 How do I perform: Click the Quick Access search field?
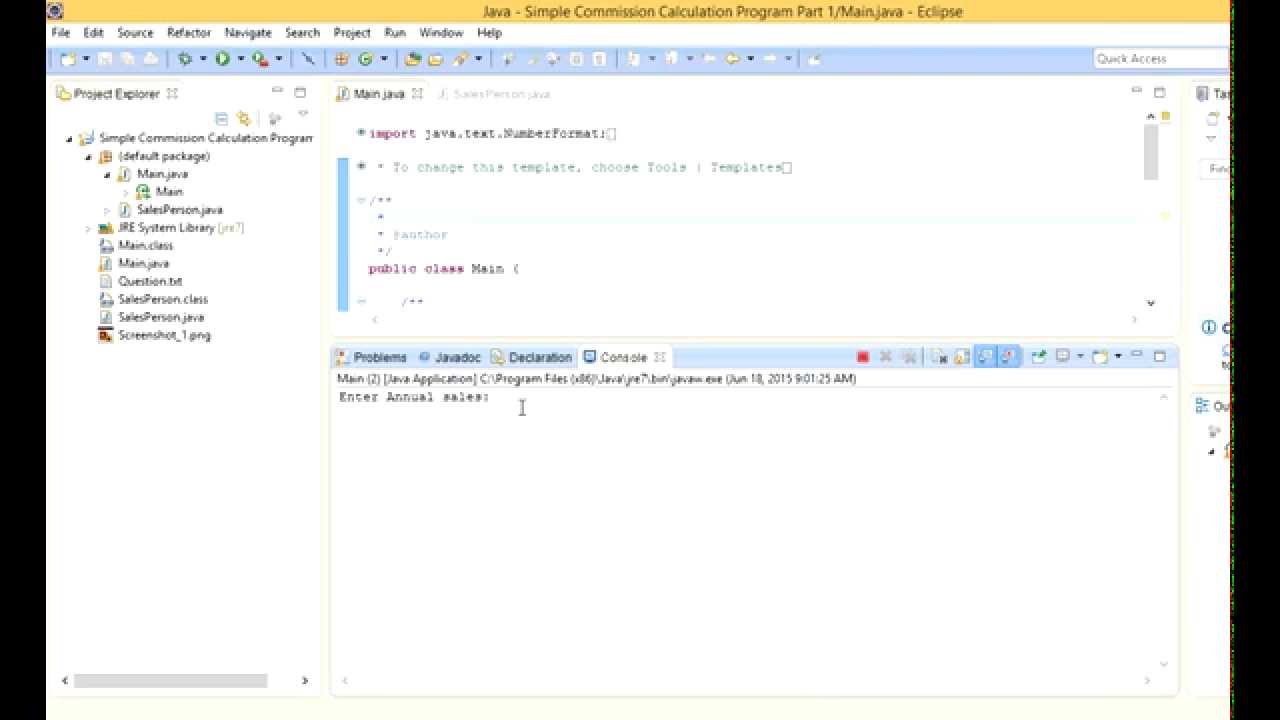click(1160, 59)
